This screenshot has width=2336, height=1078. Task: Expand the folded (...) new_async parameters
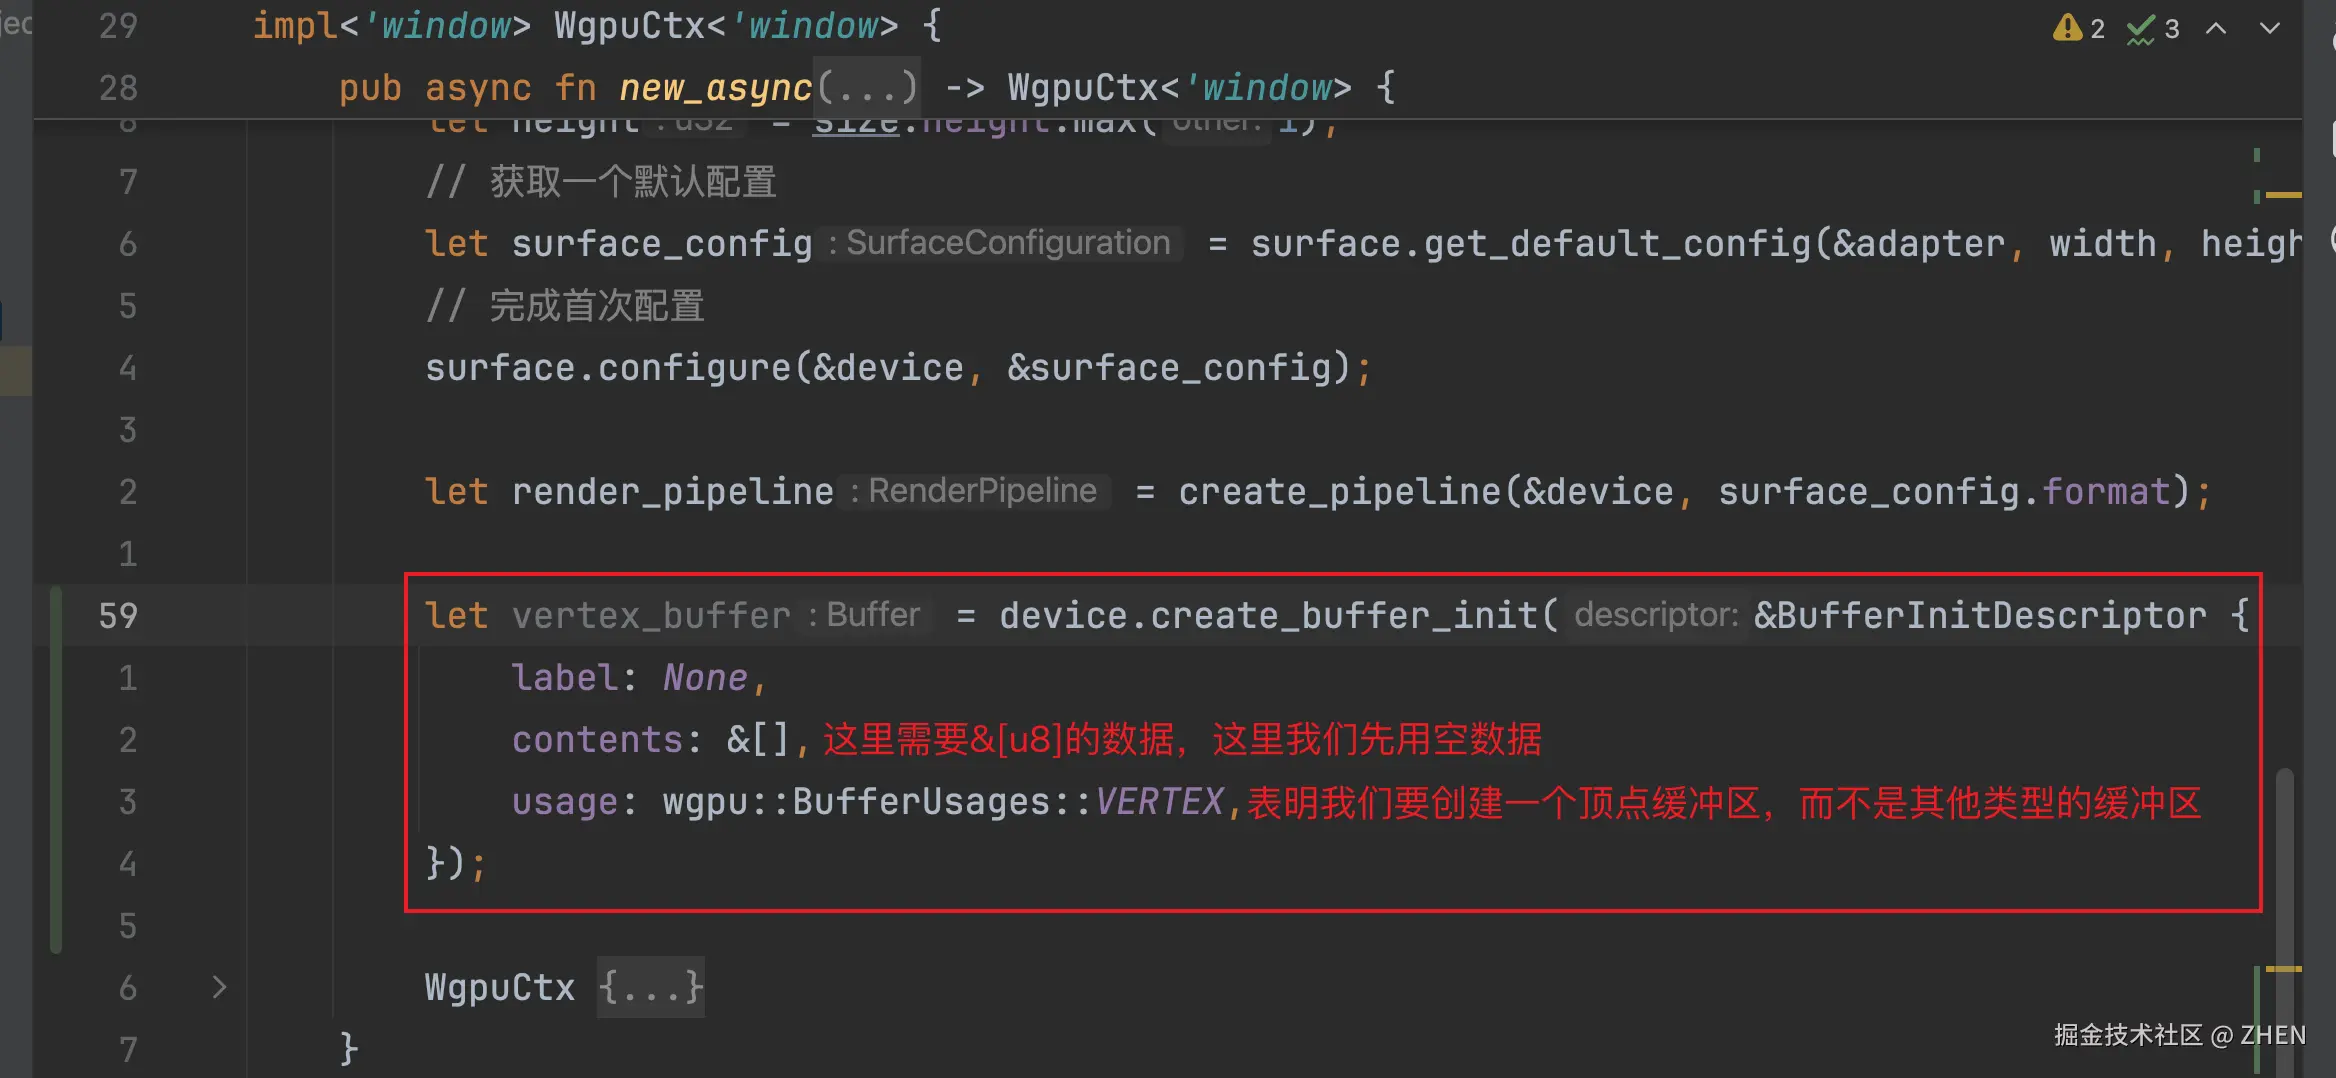866,88
